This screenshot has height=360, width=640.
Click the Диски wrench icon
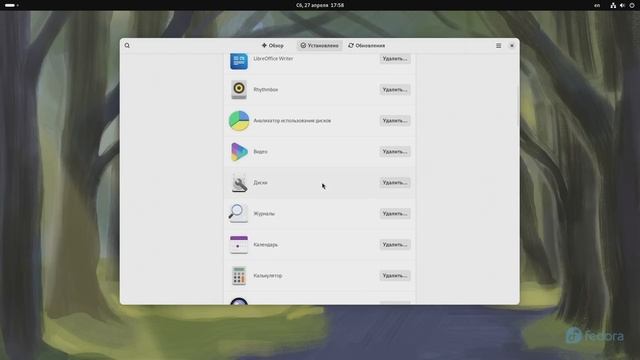pos(239,183)
